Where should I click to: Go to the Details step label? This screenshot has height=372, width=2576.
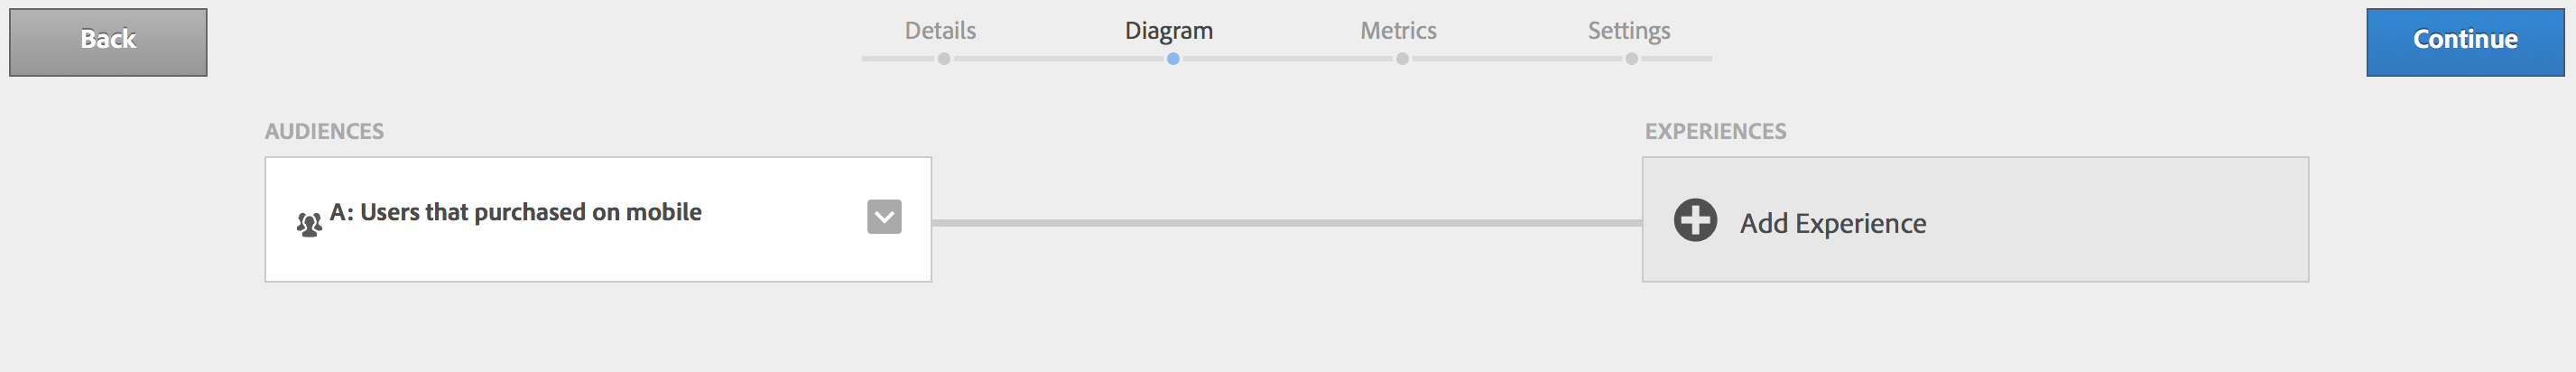(940, 31)
